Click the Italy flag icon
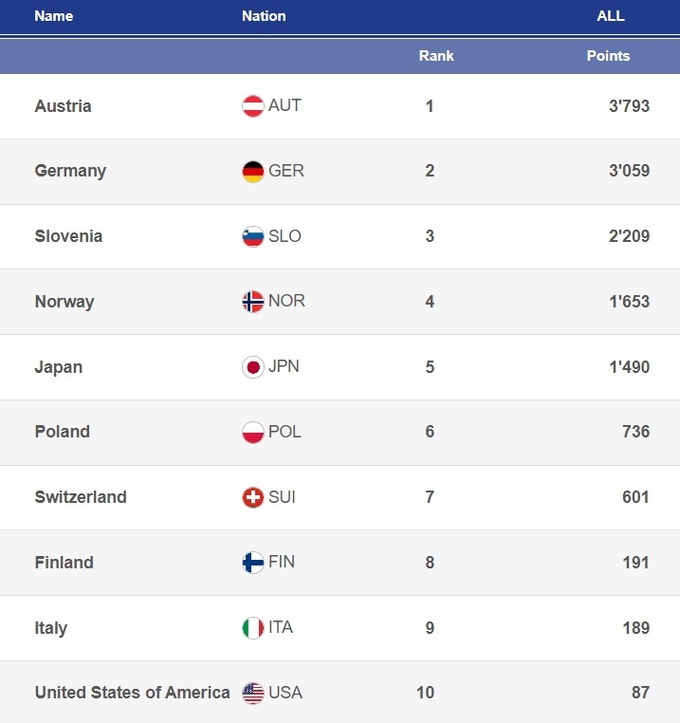The image size is (680, 723). [x=253, y=628]
